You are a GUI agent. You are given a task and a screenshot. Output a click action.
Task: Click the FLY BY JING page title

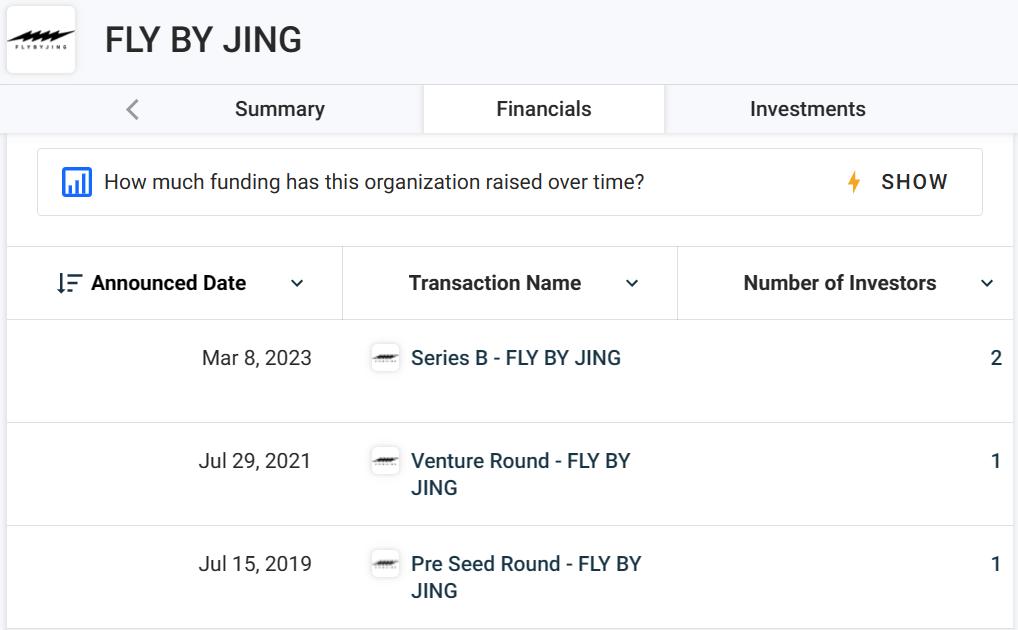click(203, 40)
